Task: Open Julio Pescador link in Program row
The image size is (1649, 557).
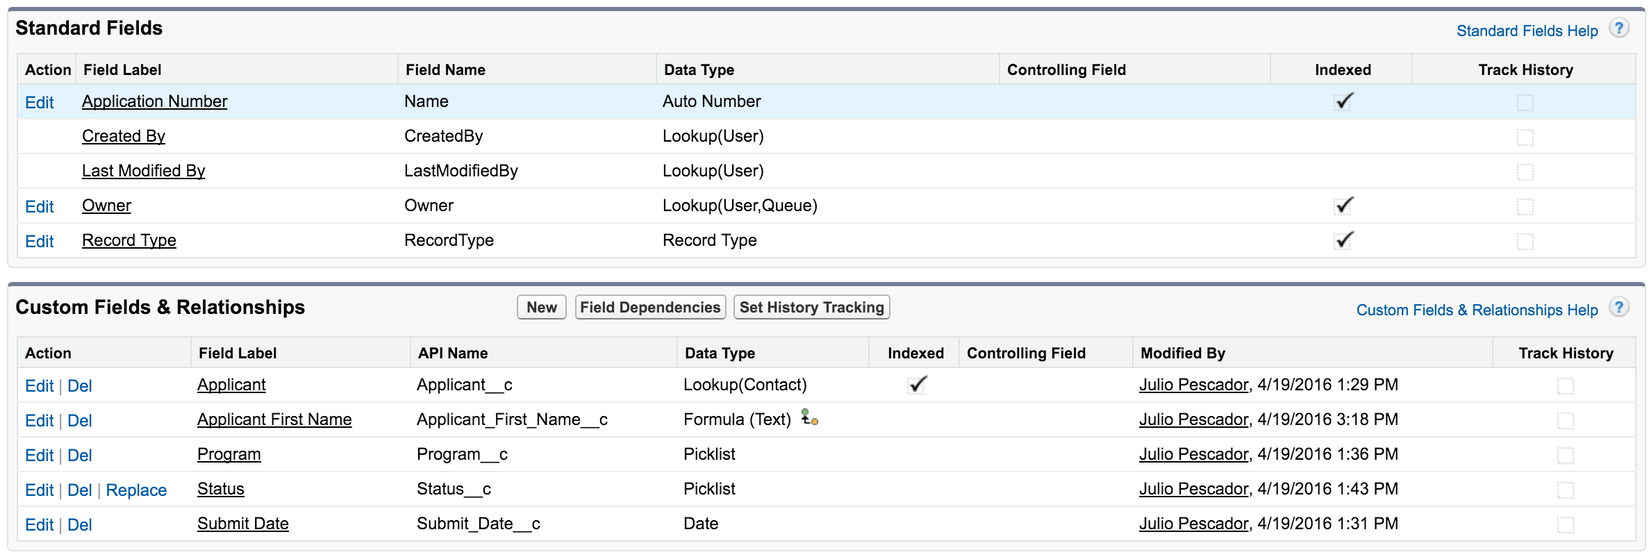Action: coord(1194,454)
